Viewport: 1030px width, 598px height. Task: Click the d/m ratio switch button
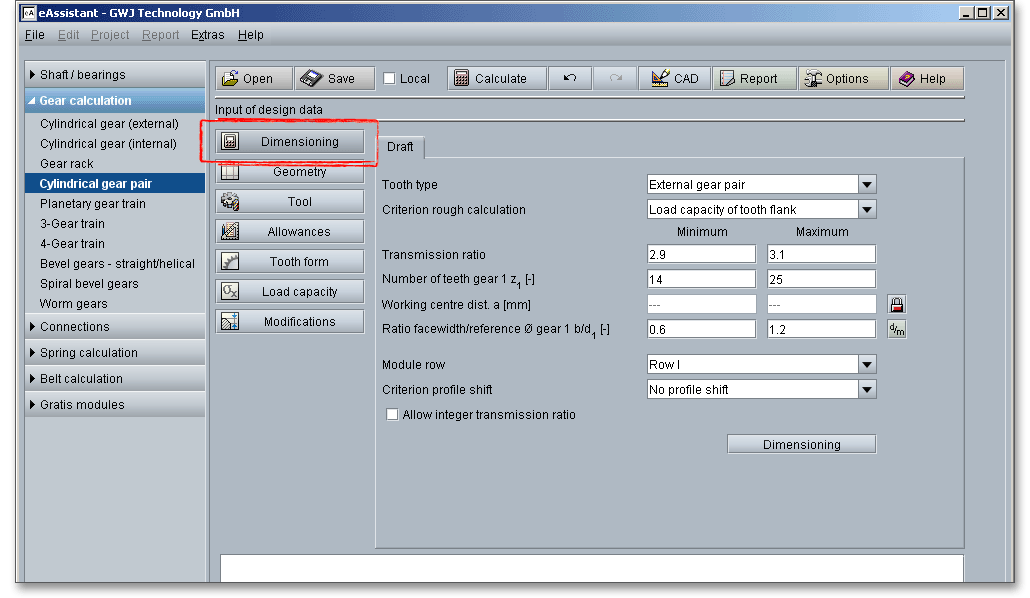coord(897,329)
